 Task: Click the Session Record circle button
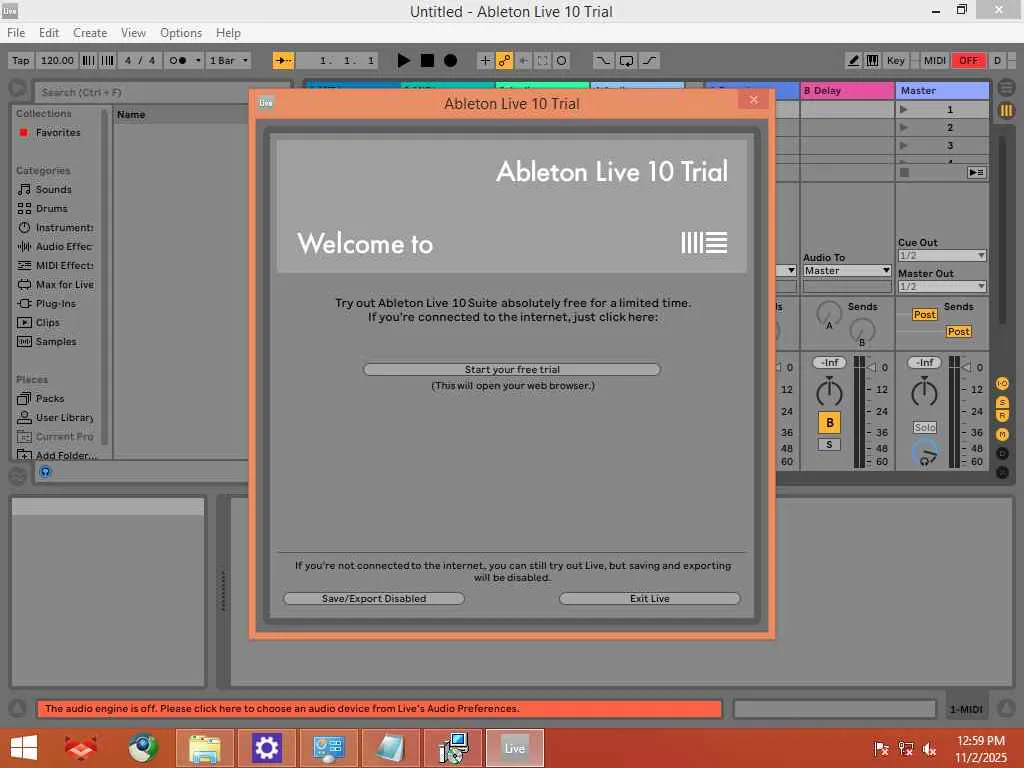coord(561,61)
